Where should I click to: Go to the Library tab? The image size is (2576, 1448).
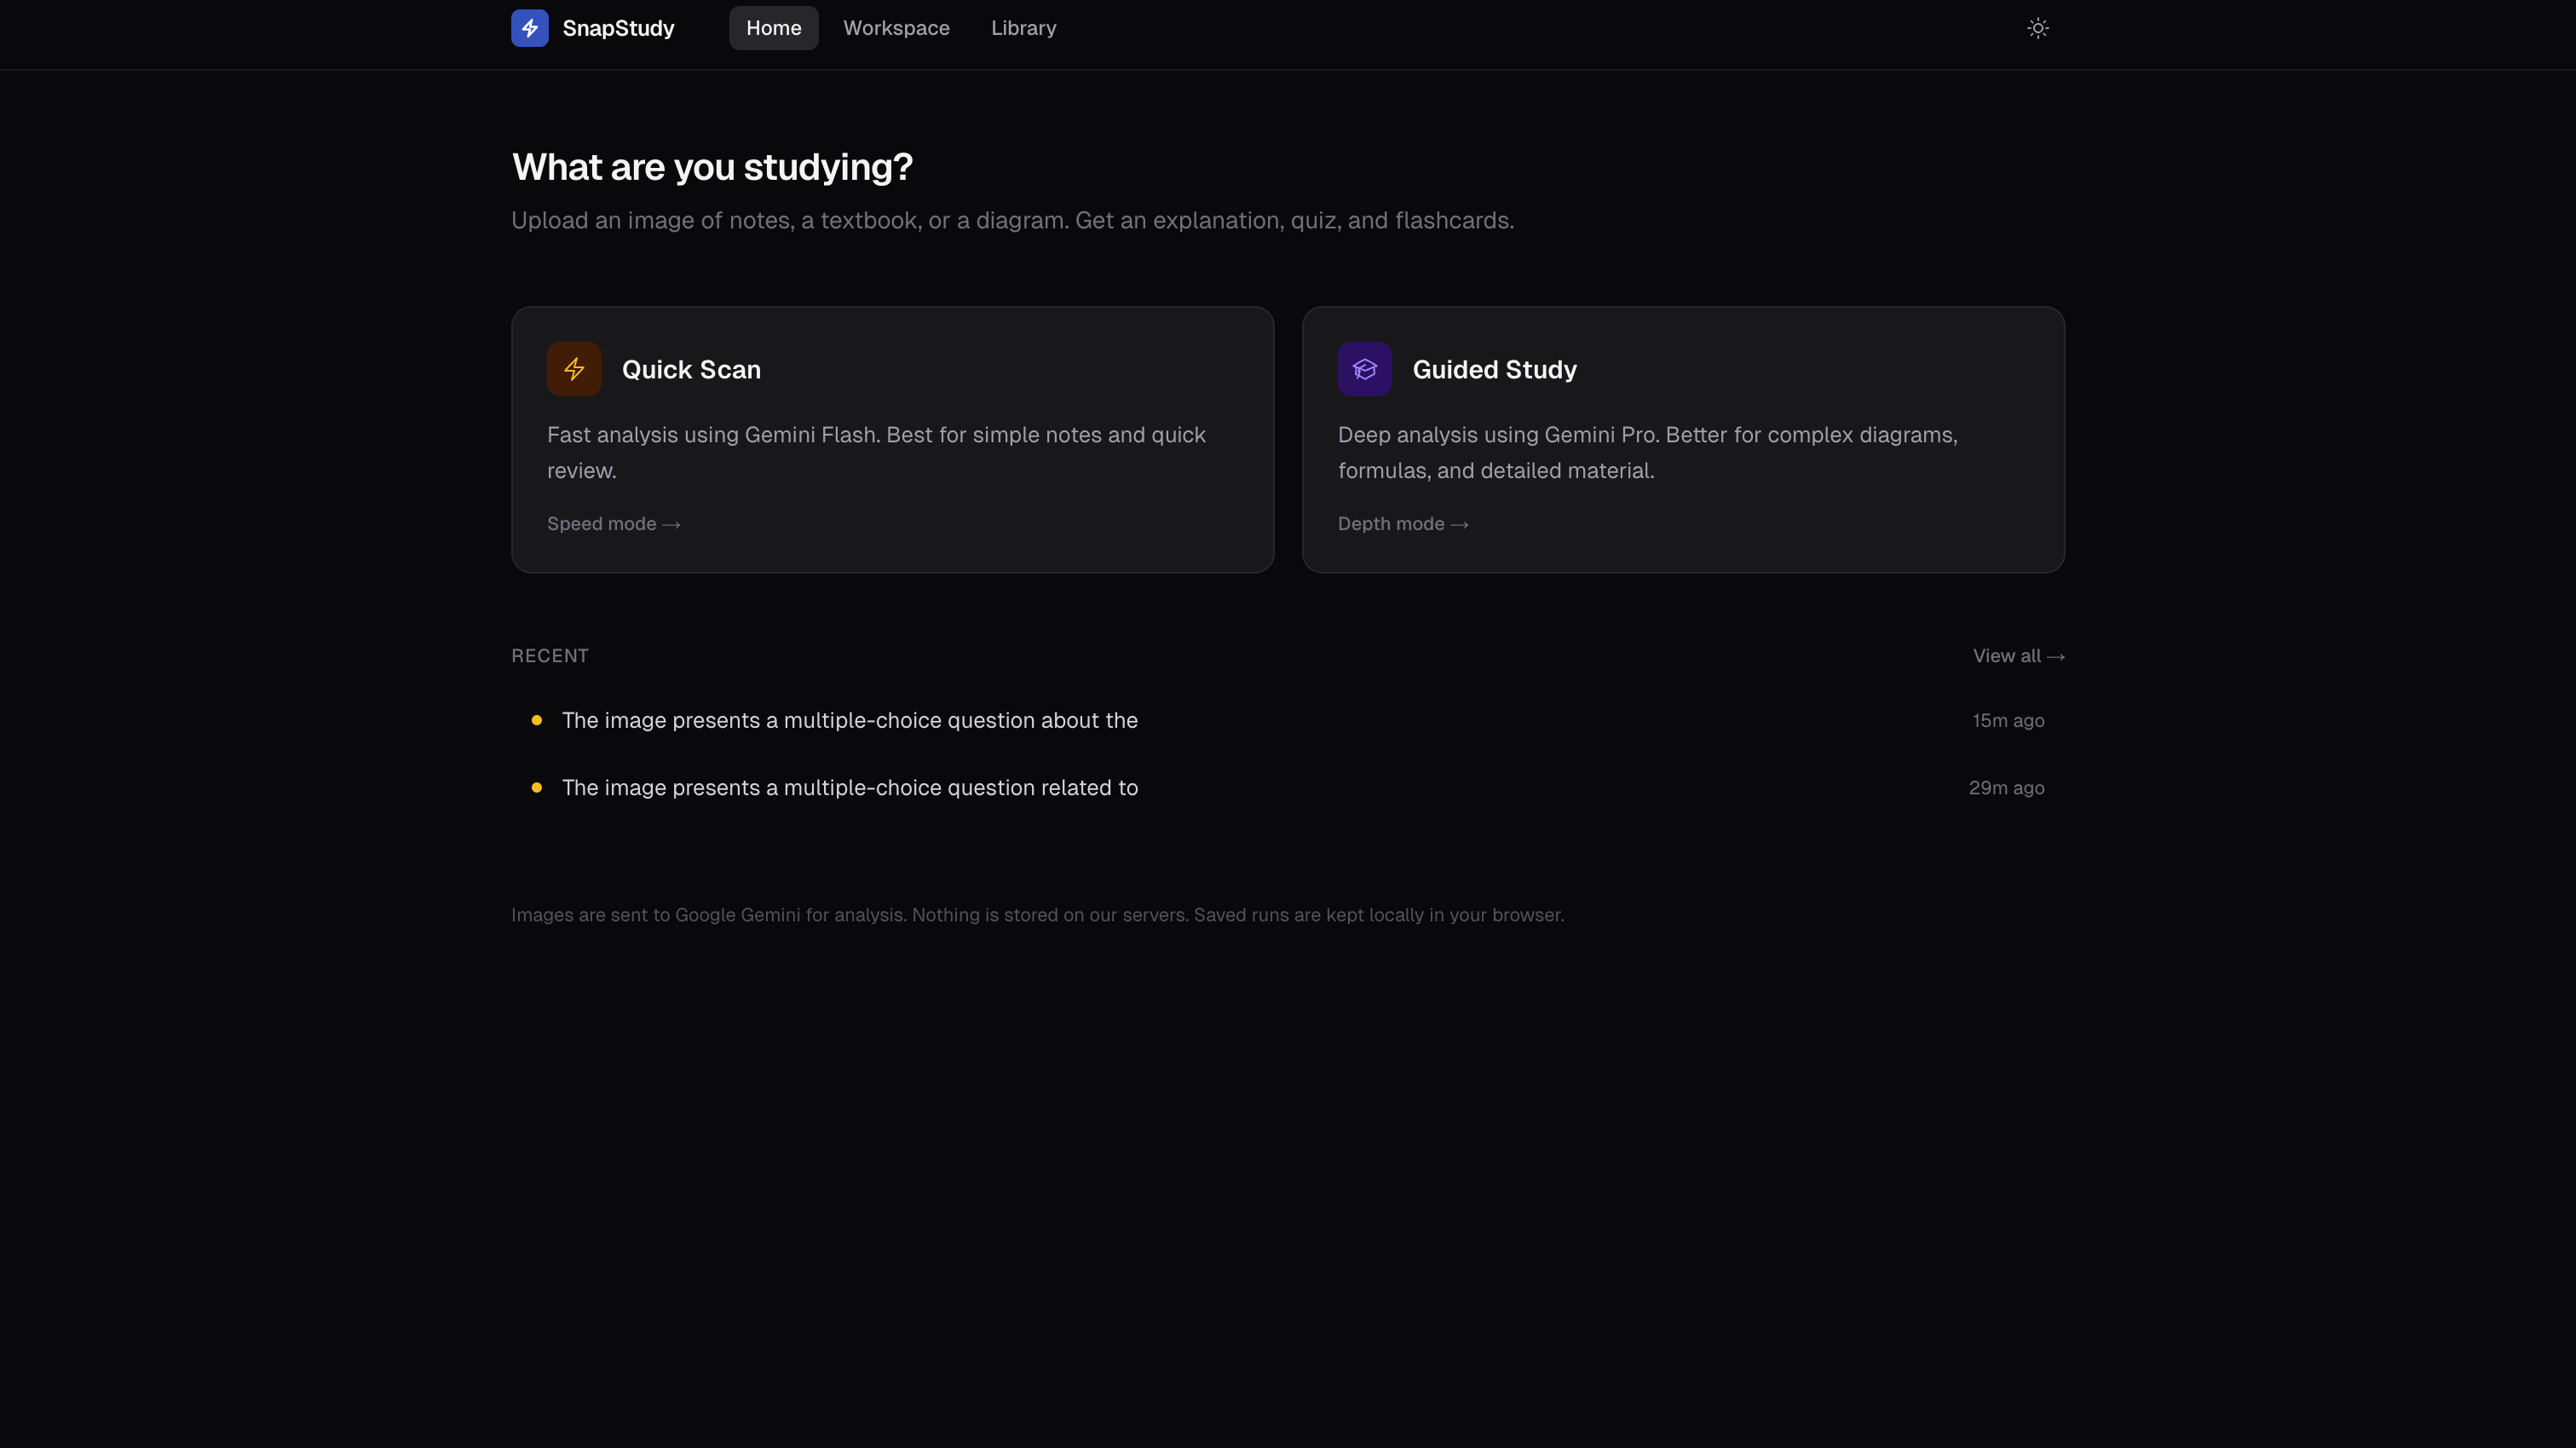1023,28
